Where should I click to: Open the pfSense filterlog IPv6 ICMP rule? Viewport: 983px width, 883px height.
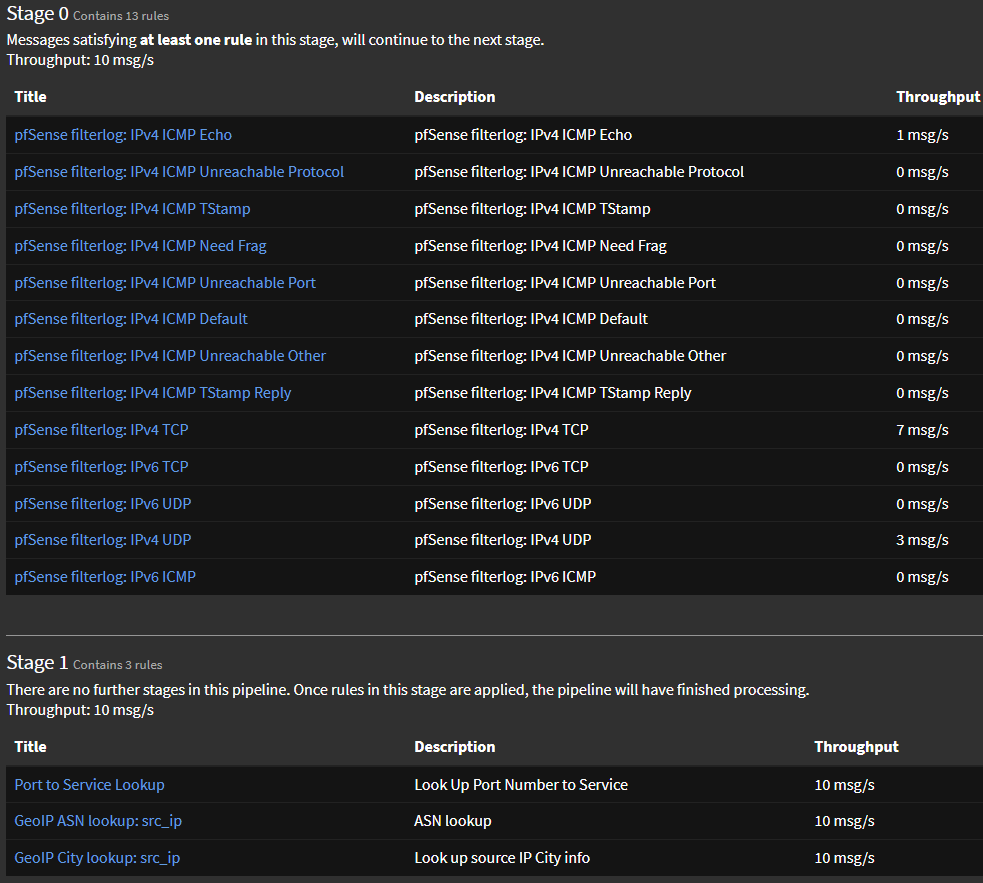click(x=105, y=577)
